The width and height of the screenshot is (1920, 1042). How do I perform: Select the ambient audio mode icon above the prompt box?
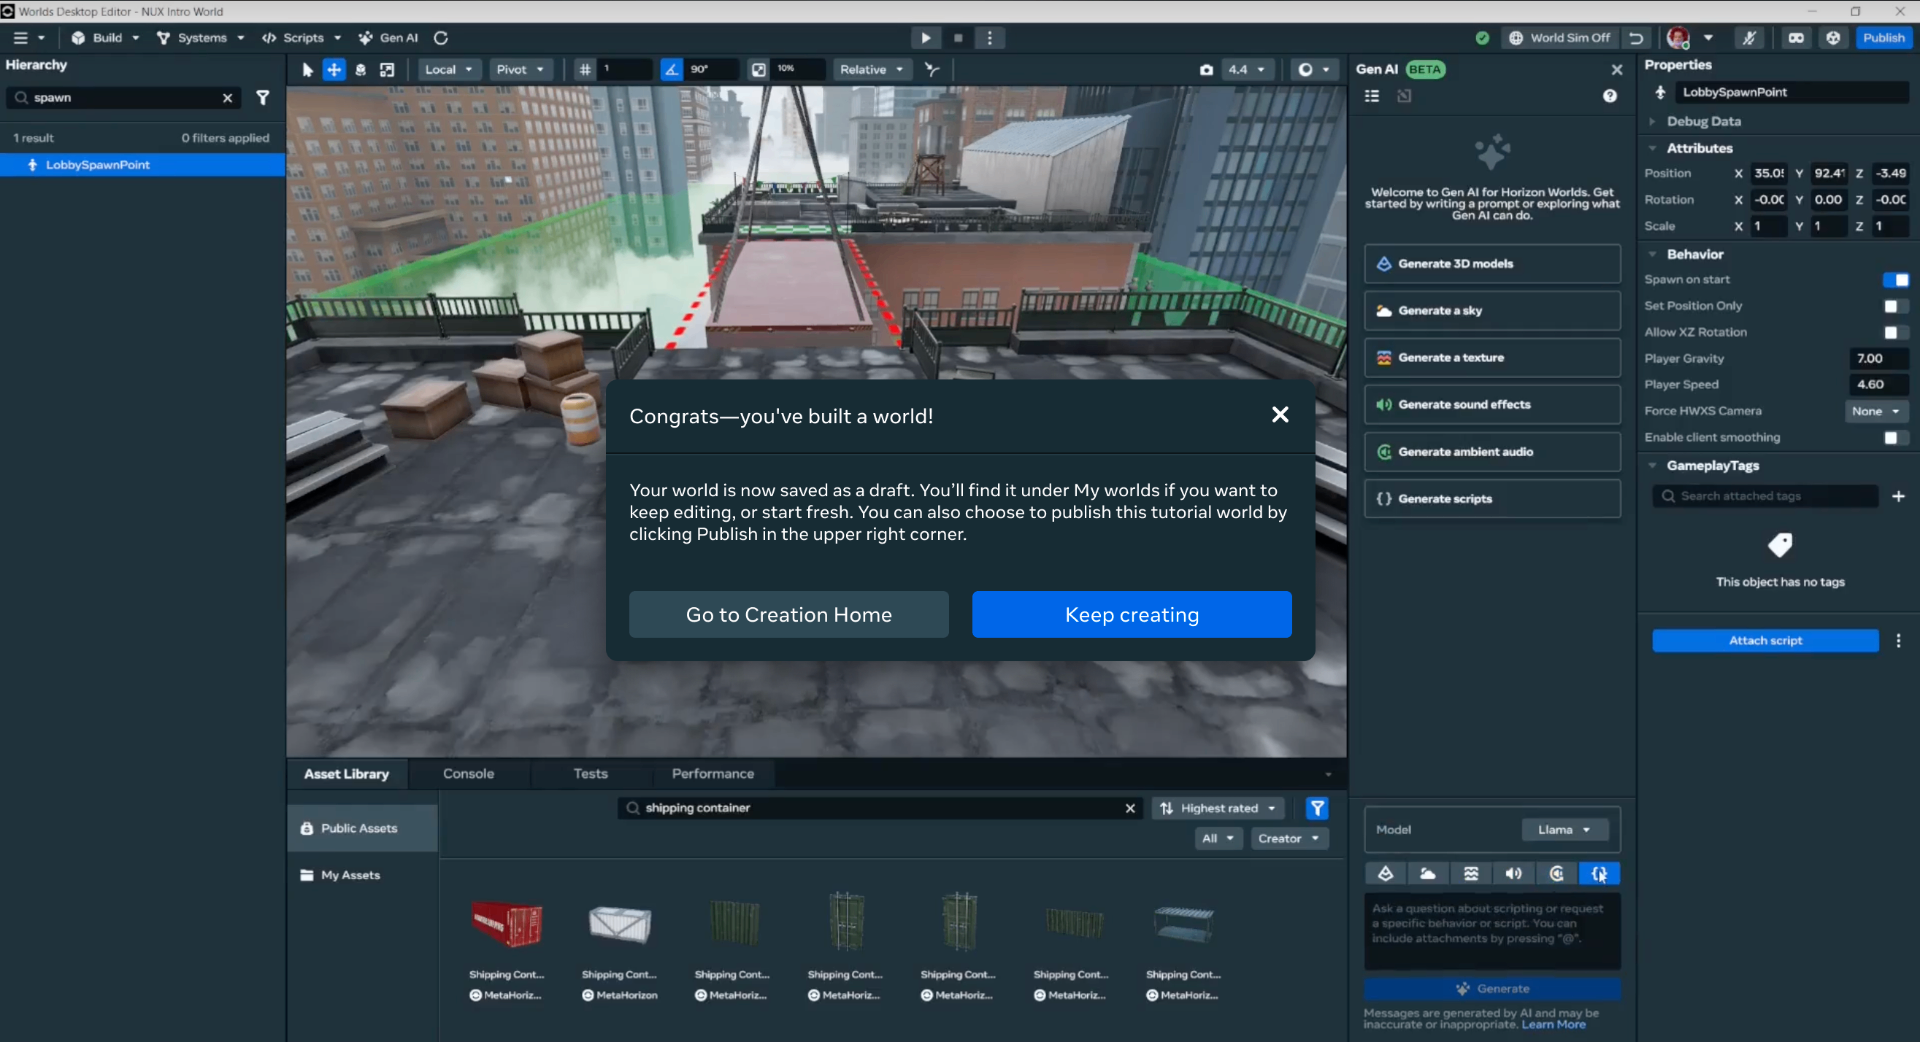1557,874
